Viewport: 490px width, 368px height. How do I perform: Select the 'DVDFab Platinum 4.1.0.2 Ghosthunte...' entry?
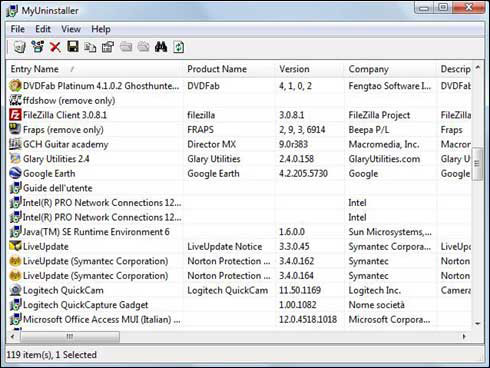[101, 86]
